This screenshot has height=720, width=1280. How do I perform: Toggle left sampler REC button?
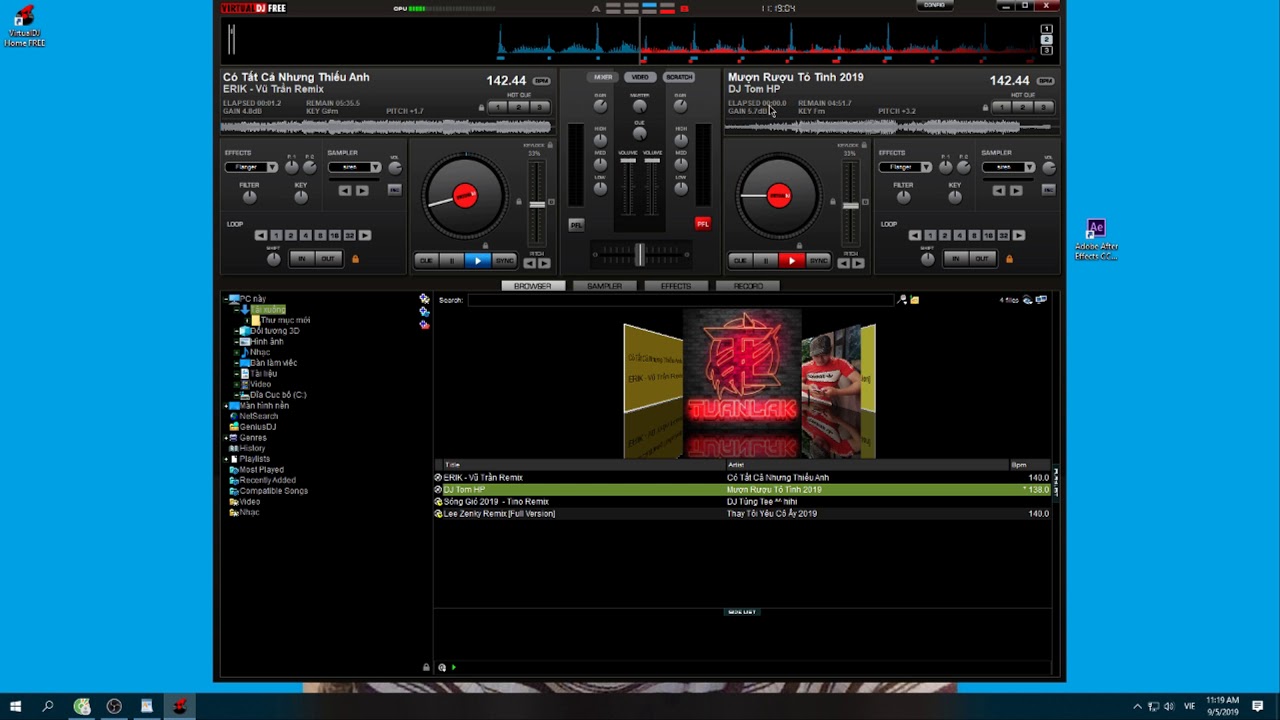point(394,190)
